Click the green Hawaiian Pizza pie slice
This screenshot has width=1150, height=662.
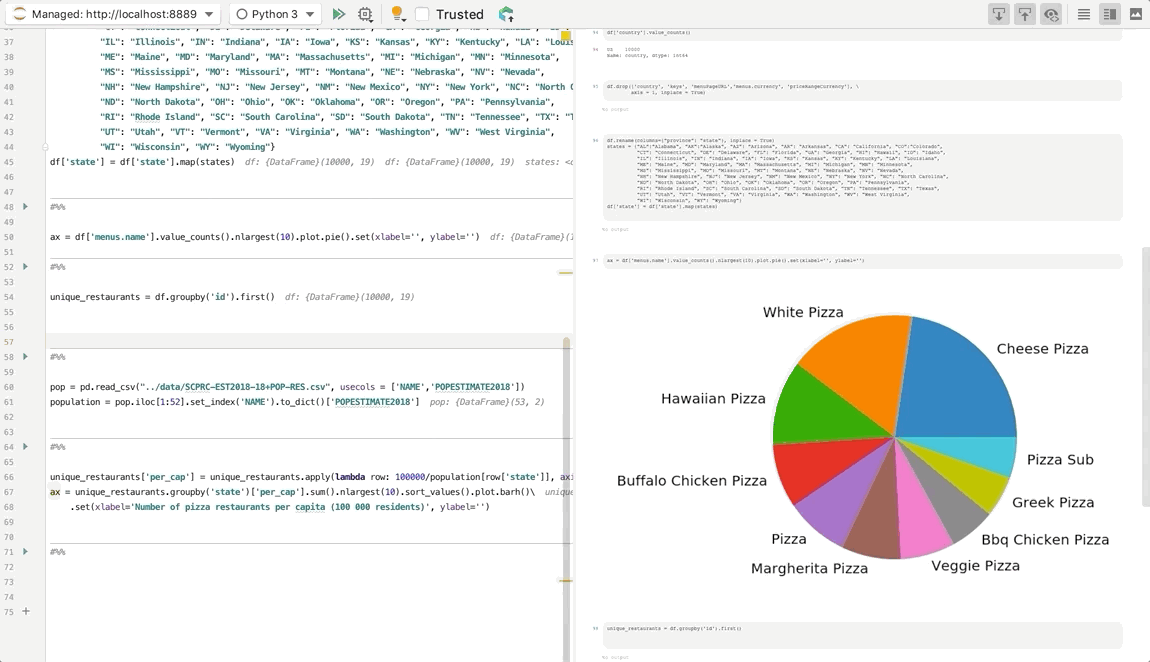point(821,411)
